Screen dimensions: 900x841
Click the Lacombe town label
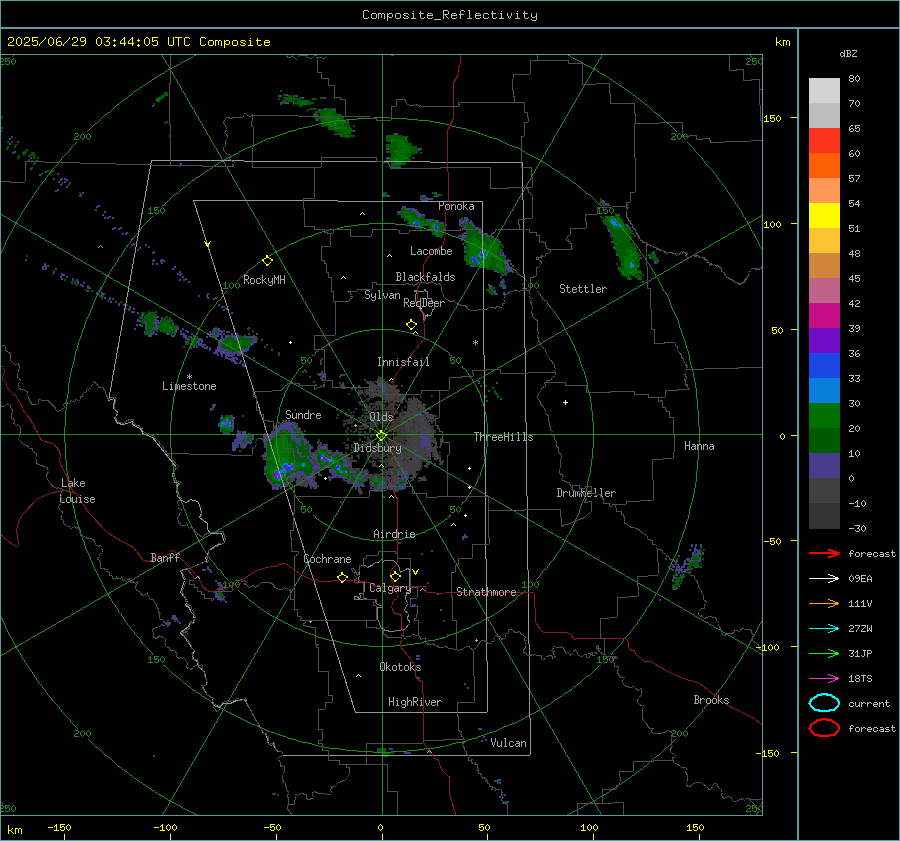431,251
